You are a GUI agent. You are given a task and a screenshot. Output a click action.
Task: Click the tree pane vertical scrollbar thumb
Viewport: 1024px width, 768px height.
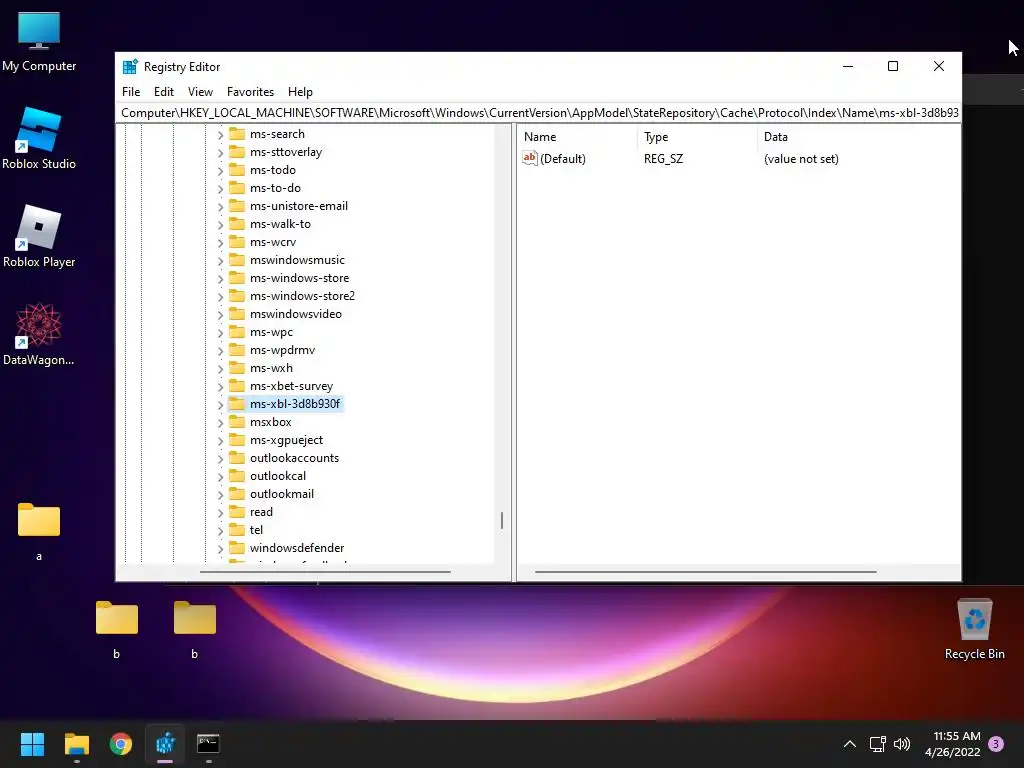coord(502,520)
